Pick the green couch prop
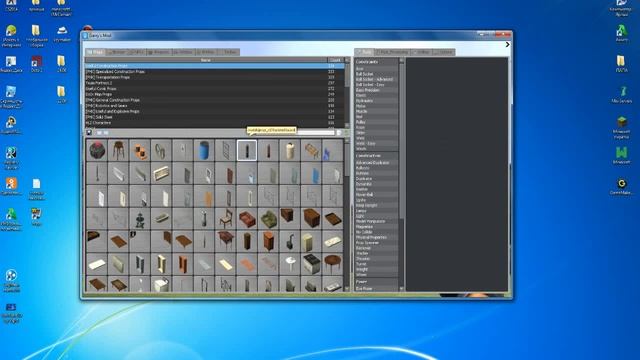640x360 pixels. coord(268,219)
